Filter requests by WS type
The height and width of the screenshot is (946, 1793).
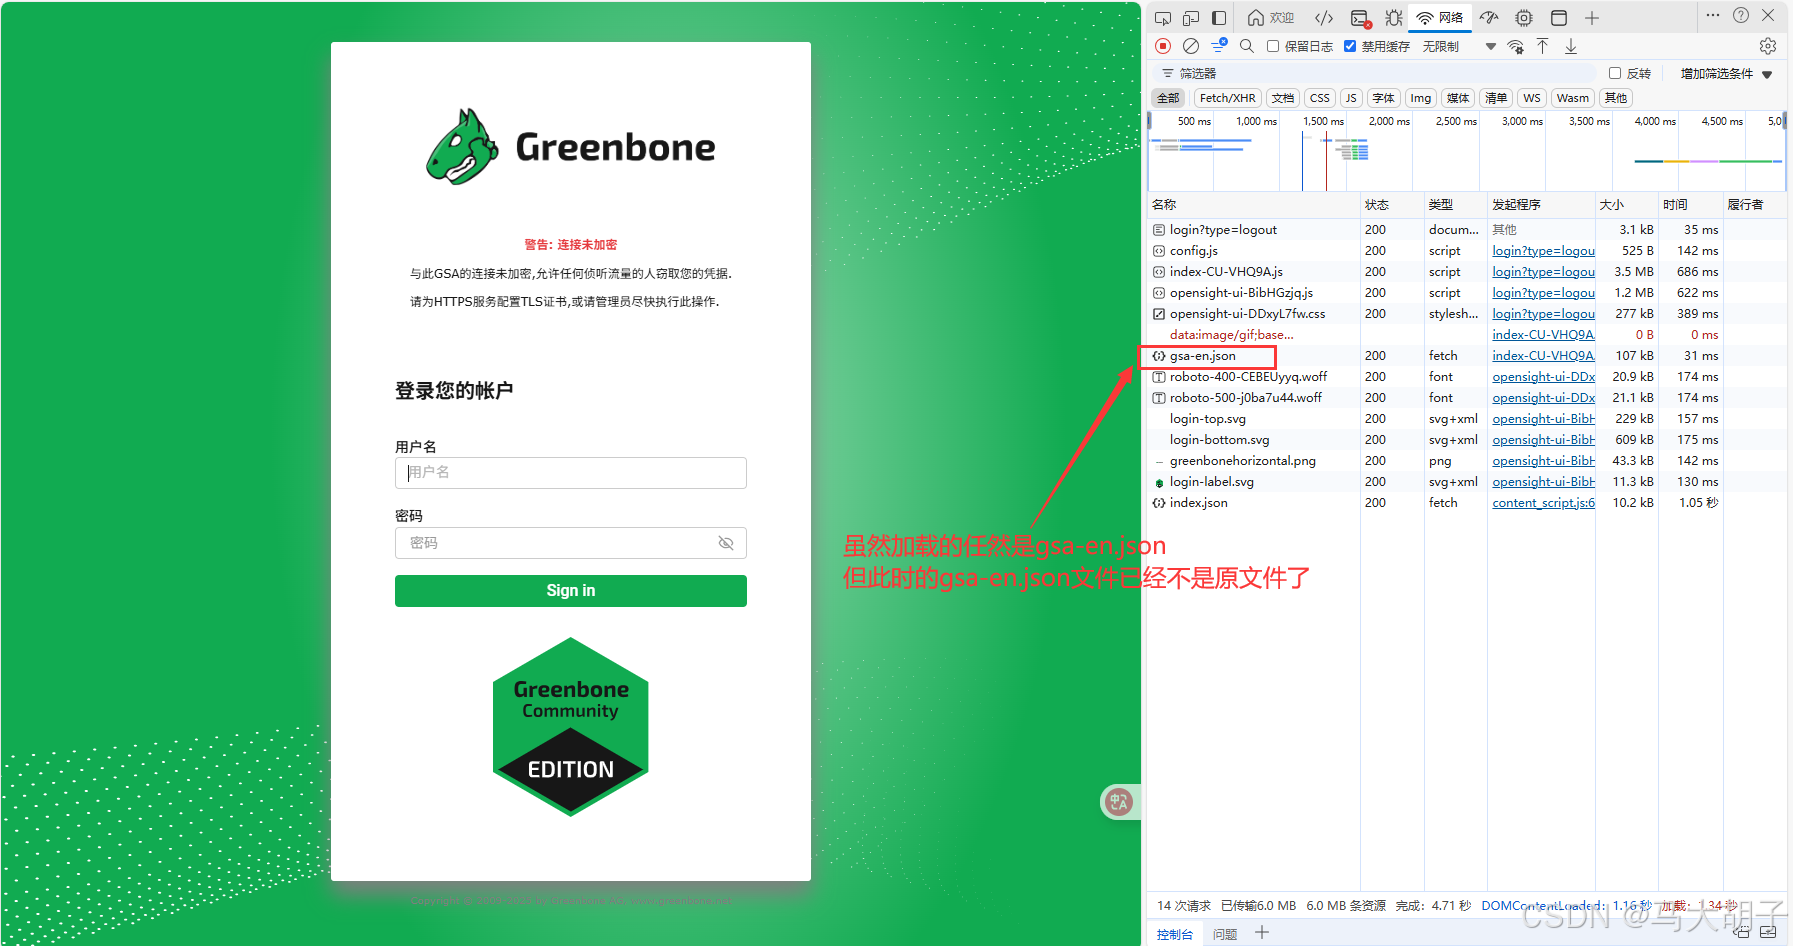(x=1532, y=98)
